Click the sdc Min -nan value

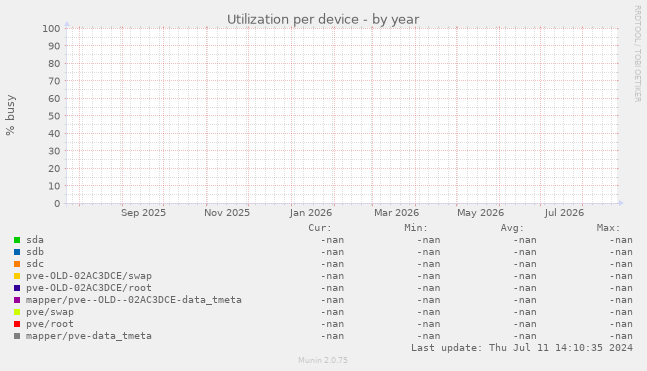pyautogui.click(x=429, y=264)
